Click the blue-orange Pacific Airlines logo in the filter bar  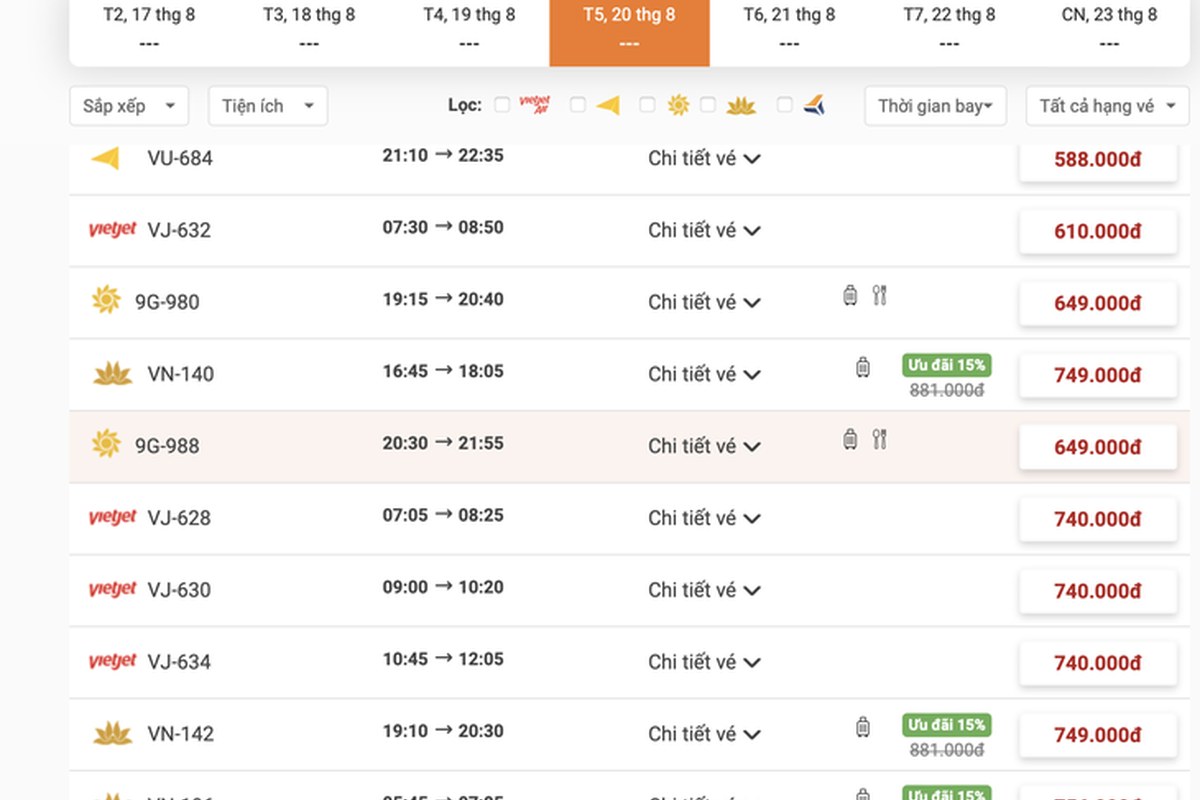click(x=814, y=105)
